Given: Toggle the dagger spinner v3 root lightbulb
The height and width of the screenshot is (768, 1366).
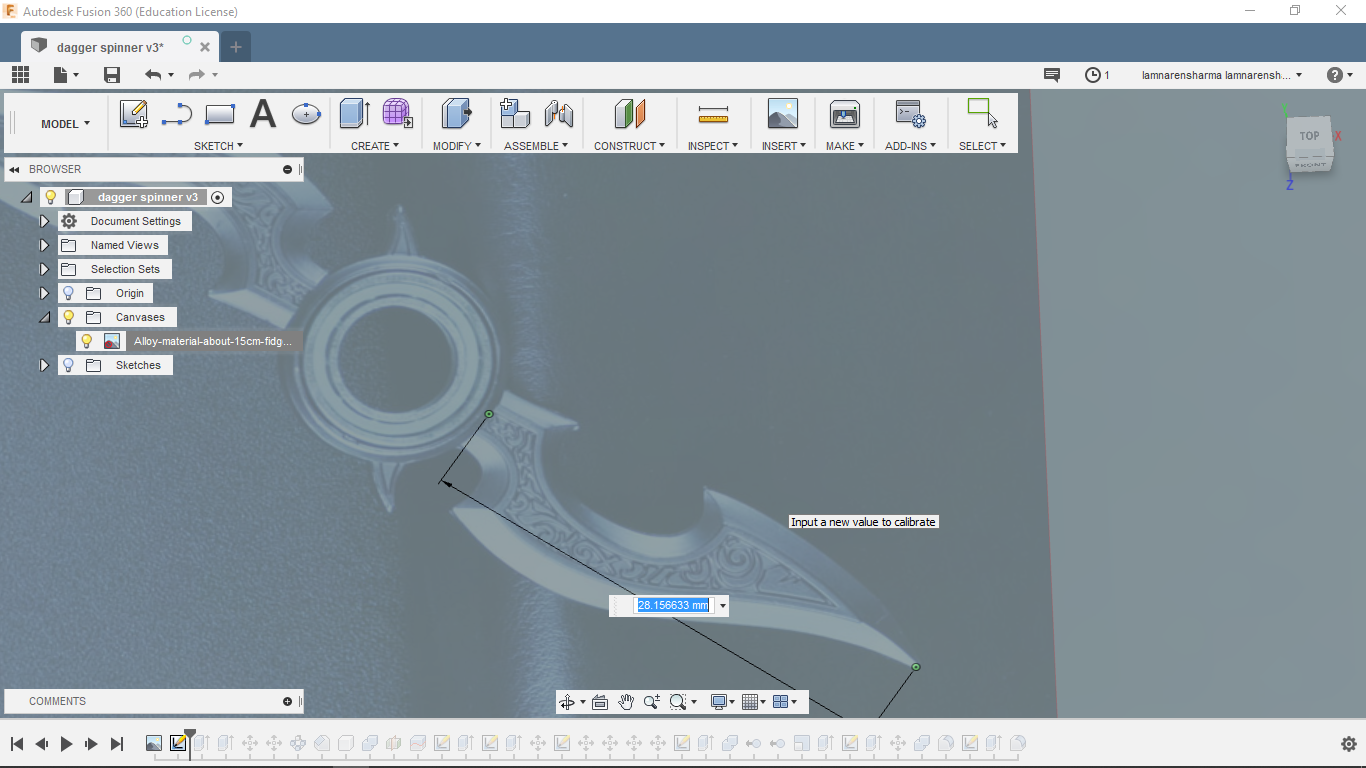Looking at the screenshot, I should 51,197.
